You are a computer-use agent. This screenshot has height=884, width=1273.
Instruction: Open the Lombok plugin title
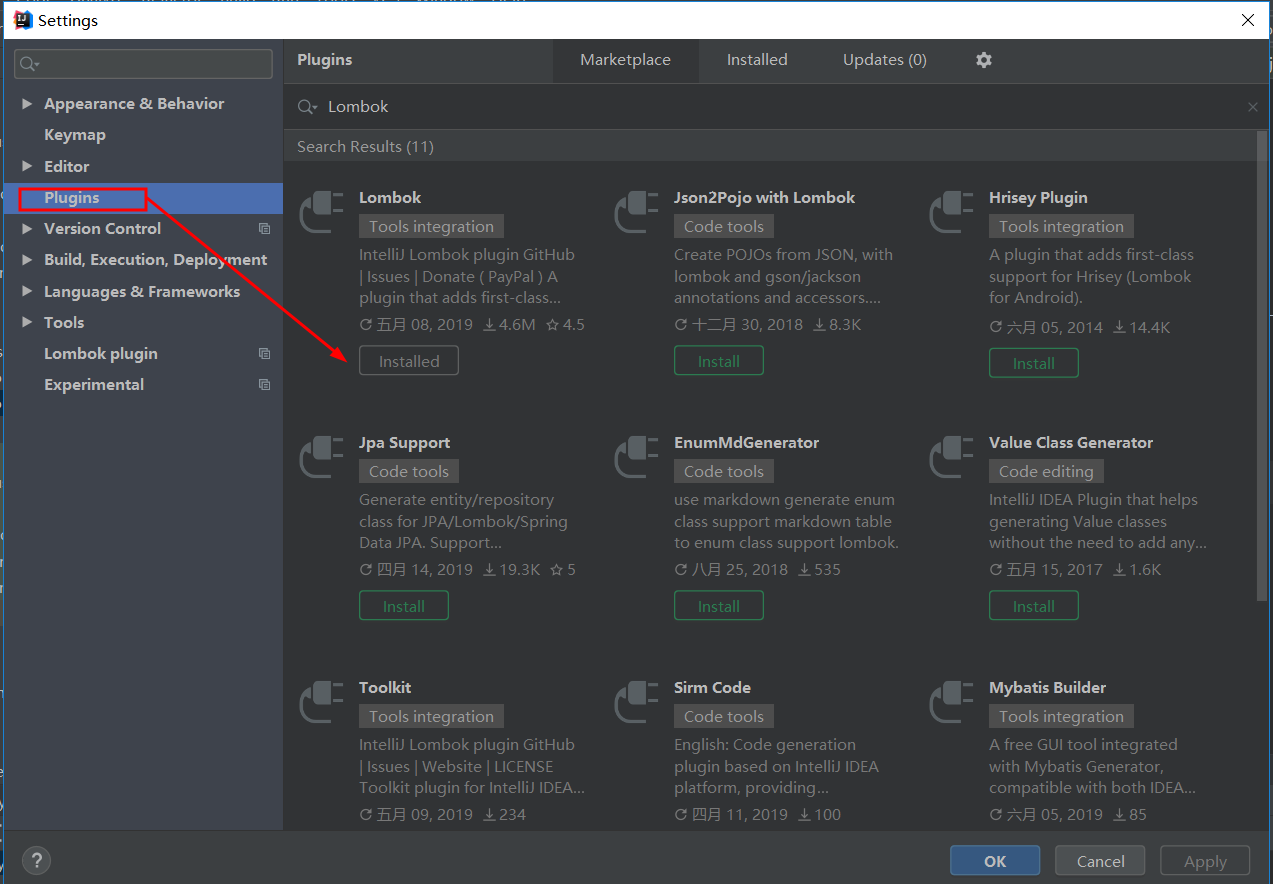[x=390, y=198]
